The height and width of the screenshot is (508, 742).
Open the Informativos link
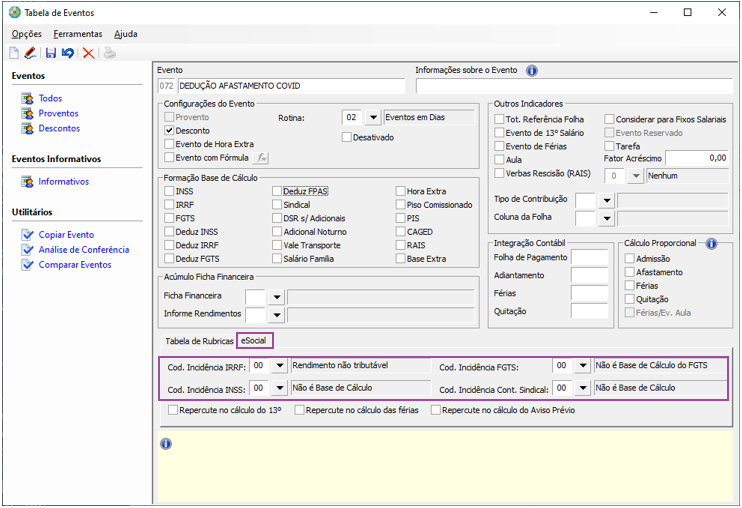pyautogui.click(x=63, y=182)
